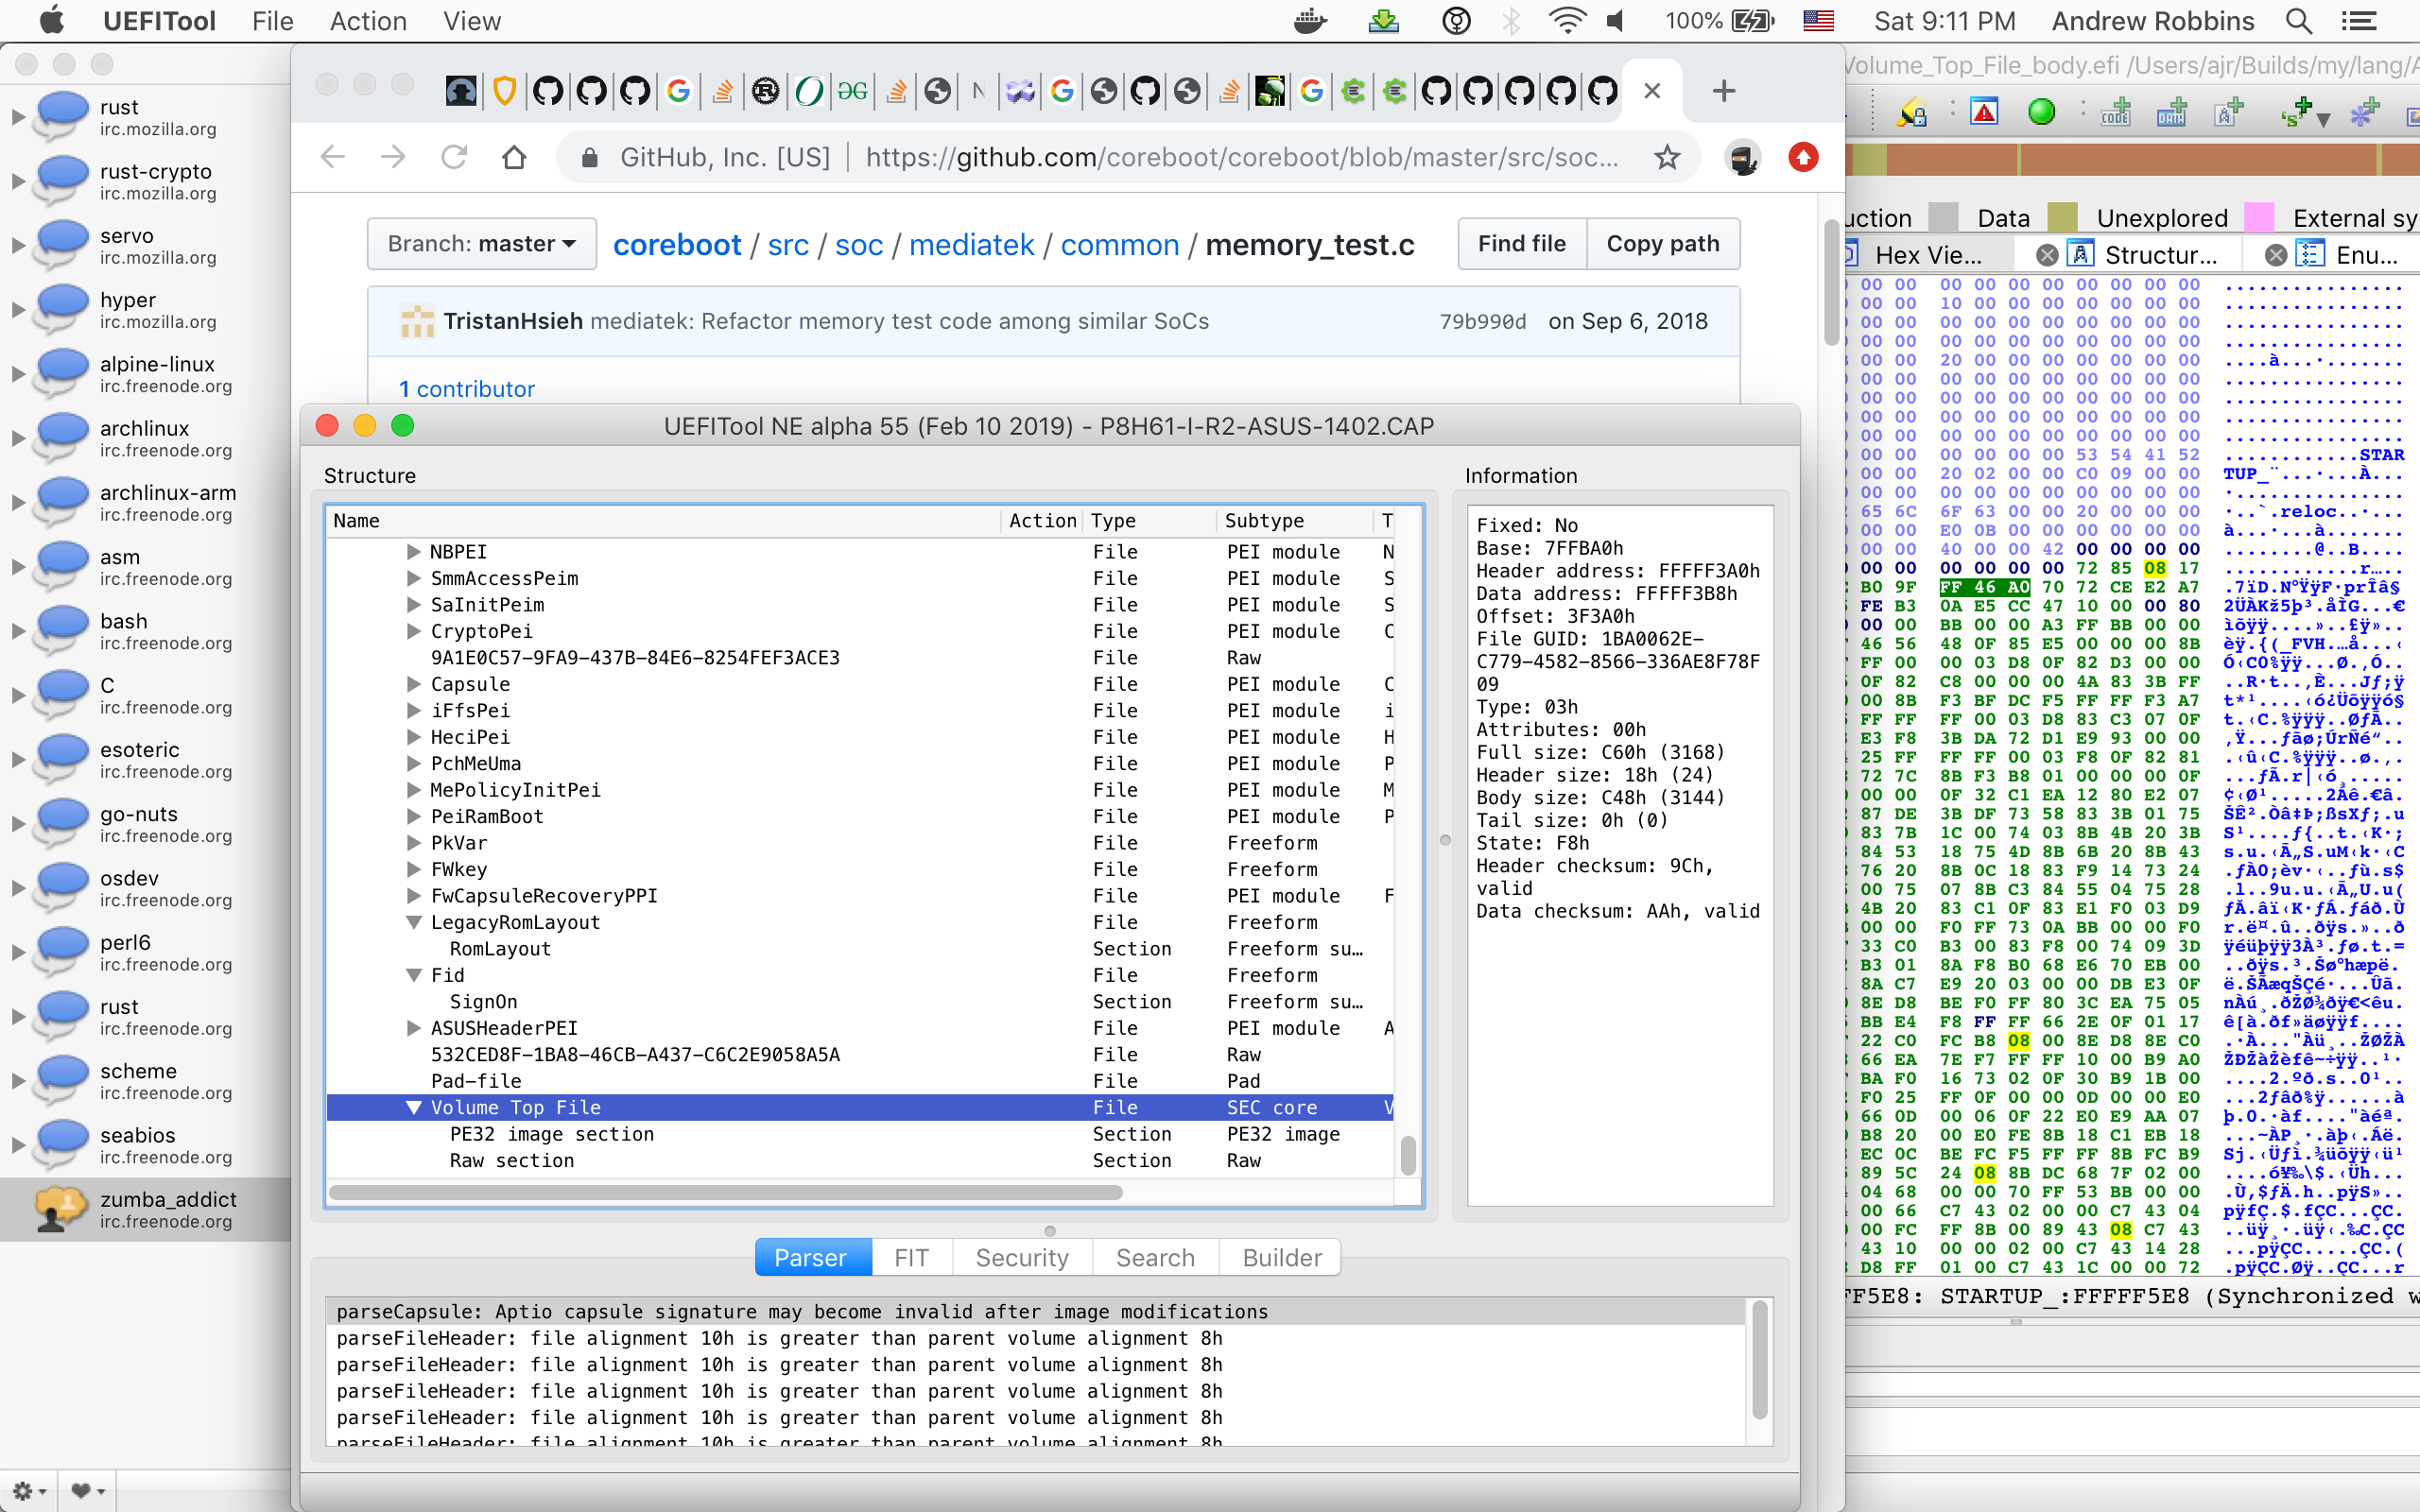Switch to the FIT tab
2420x1512 pixels.
pyautogui.click(x=911, y=1257)
